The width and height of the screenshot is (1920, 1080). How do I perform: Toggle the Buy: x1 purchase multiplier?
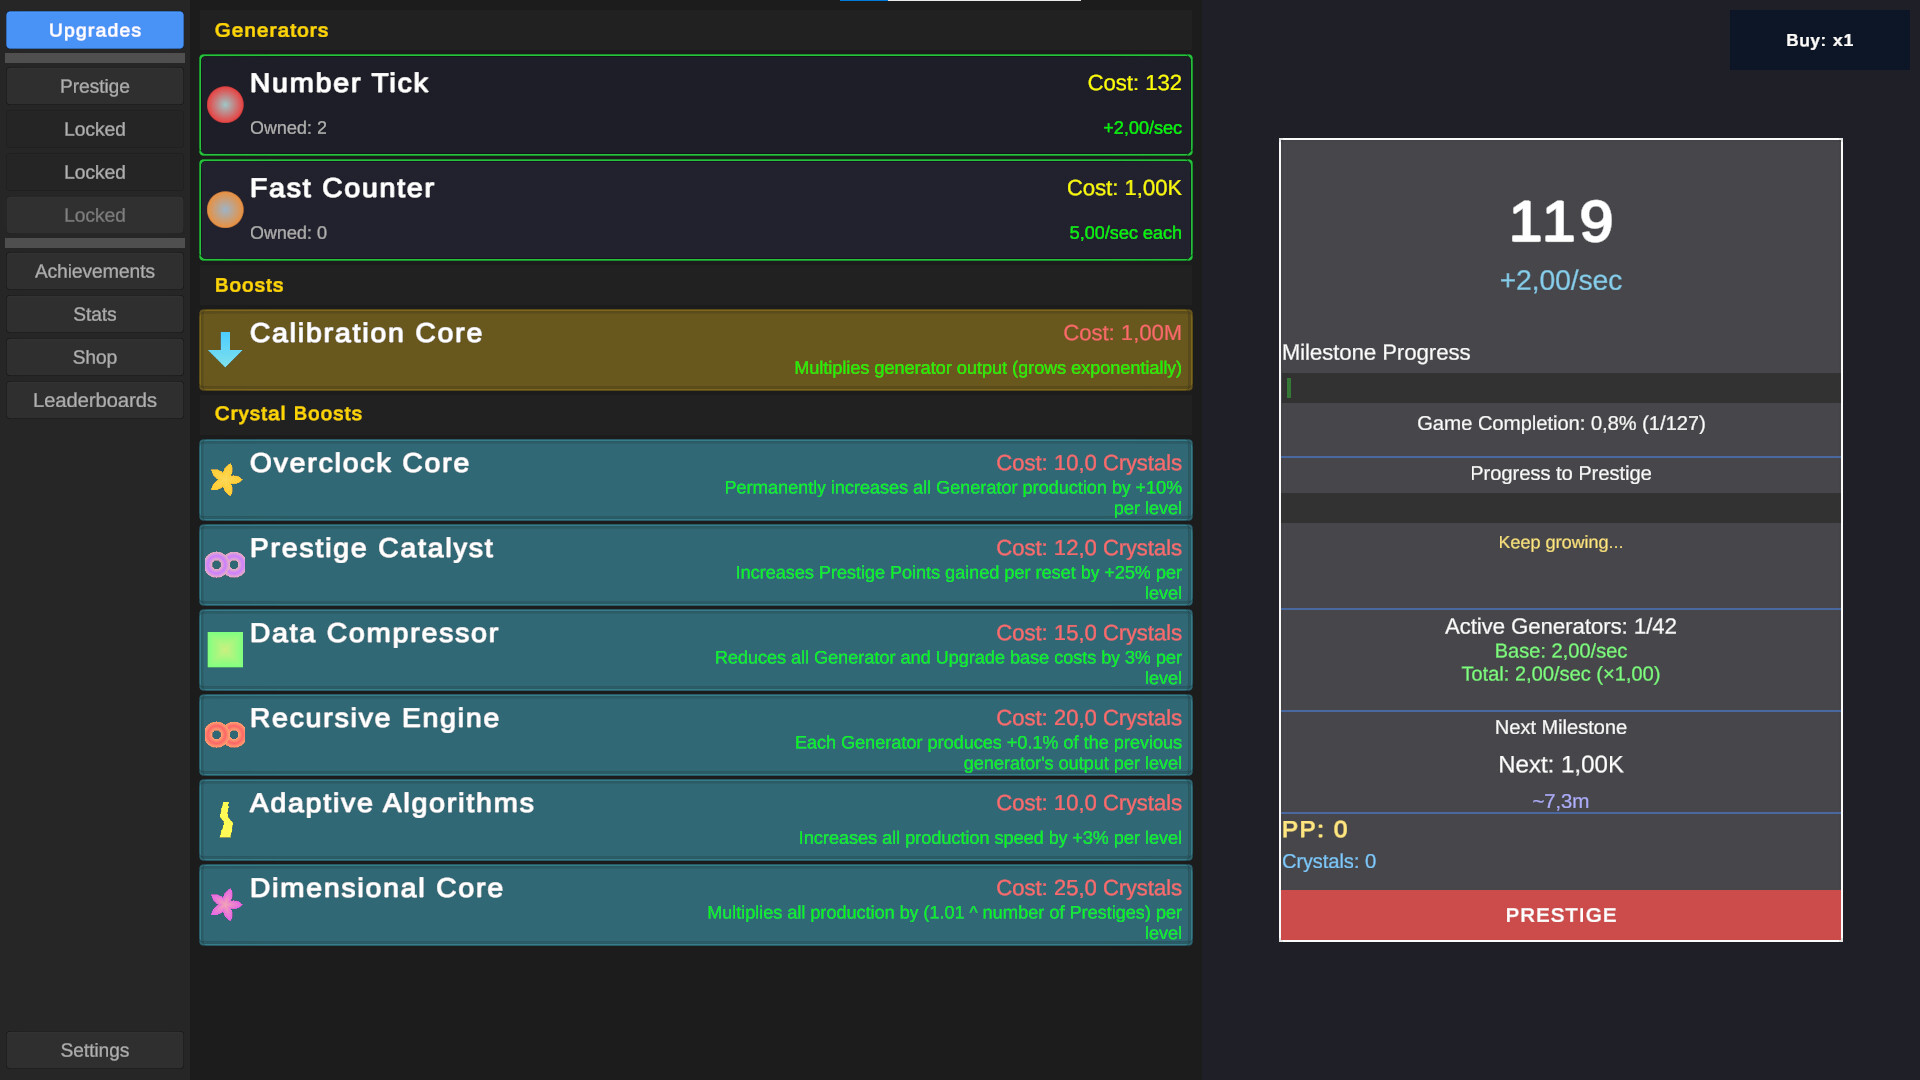[x=1818, y=40]
